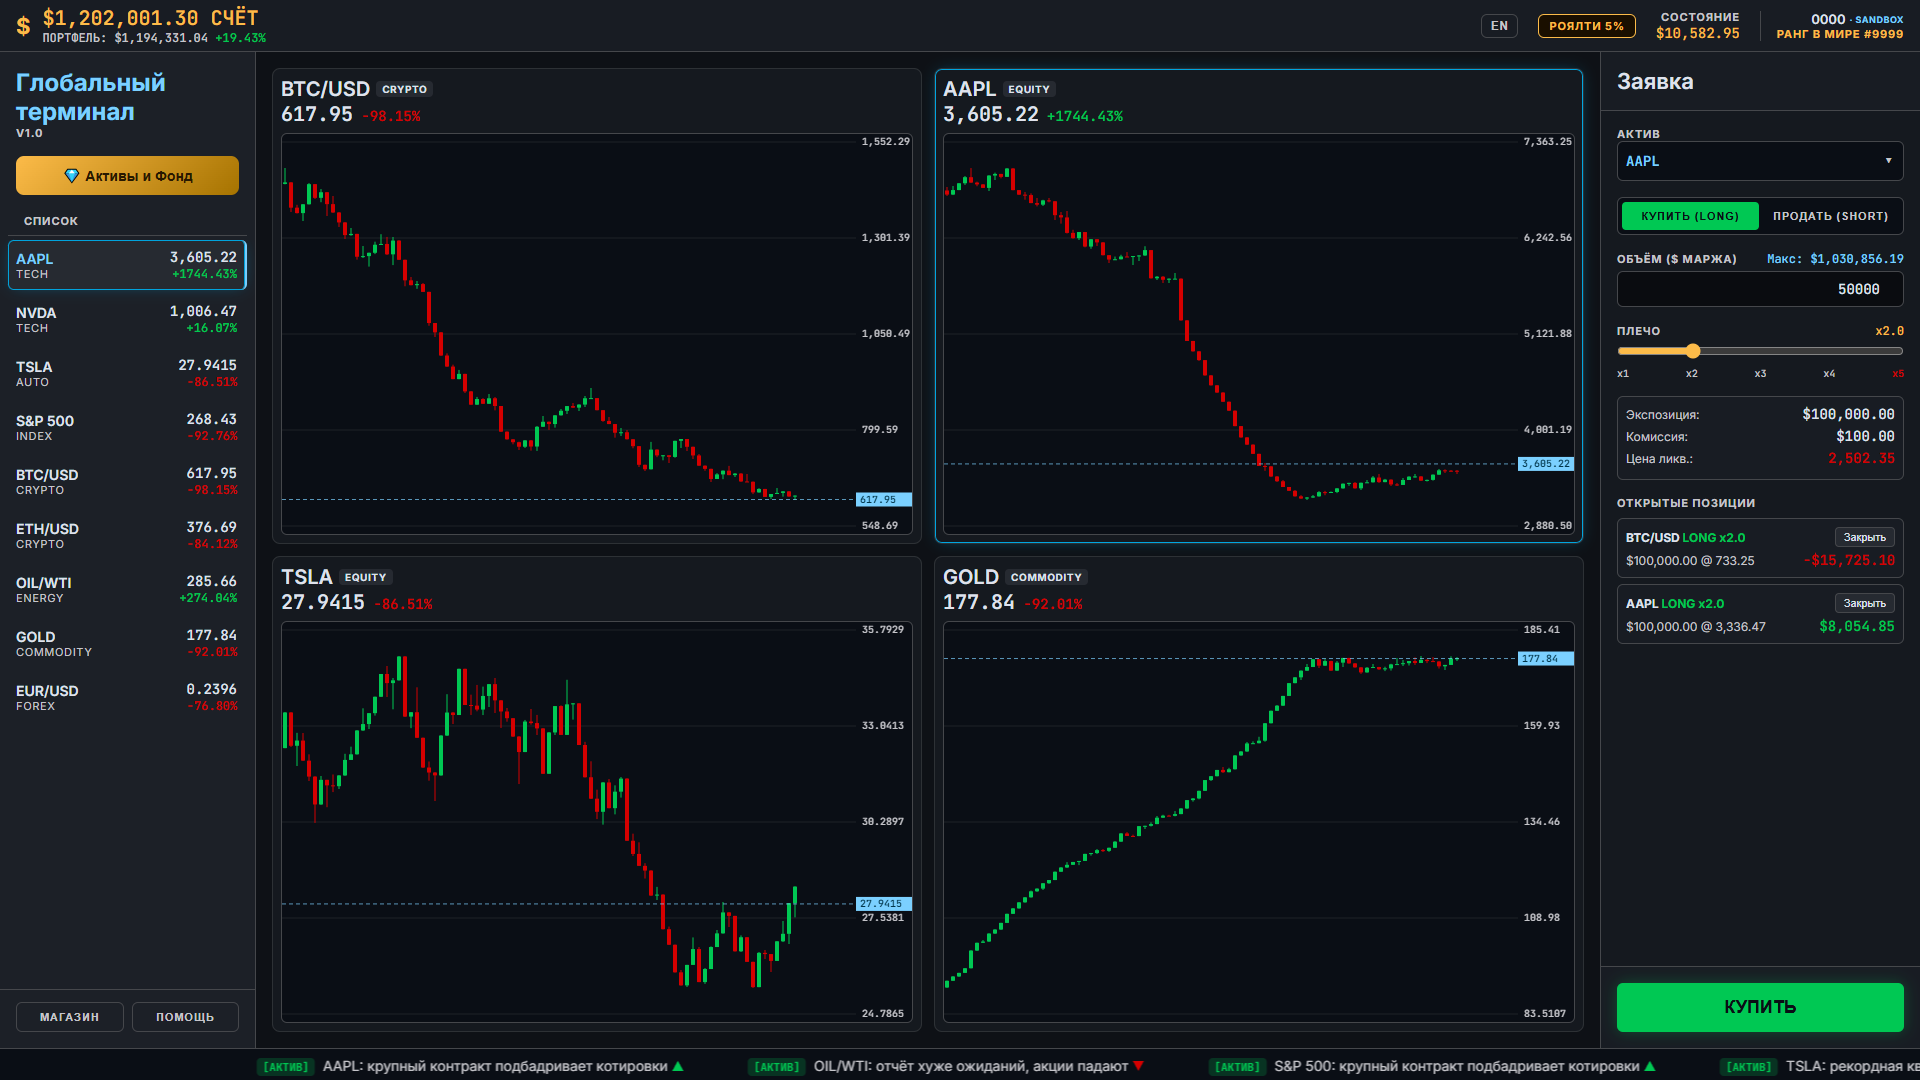Click the S&P 500 news ticker headline

[x=1456, y=1067]
